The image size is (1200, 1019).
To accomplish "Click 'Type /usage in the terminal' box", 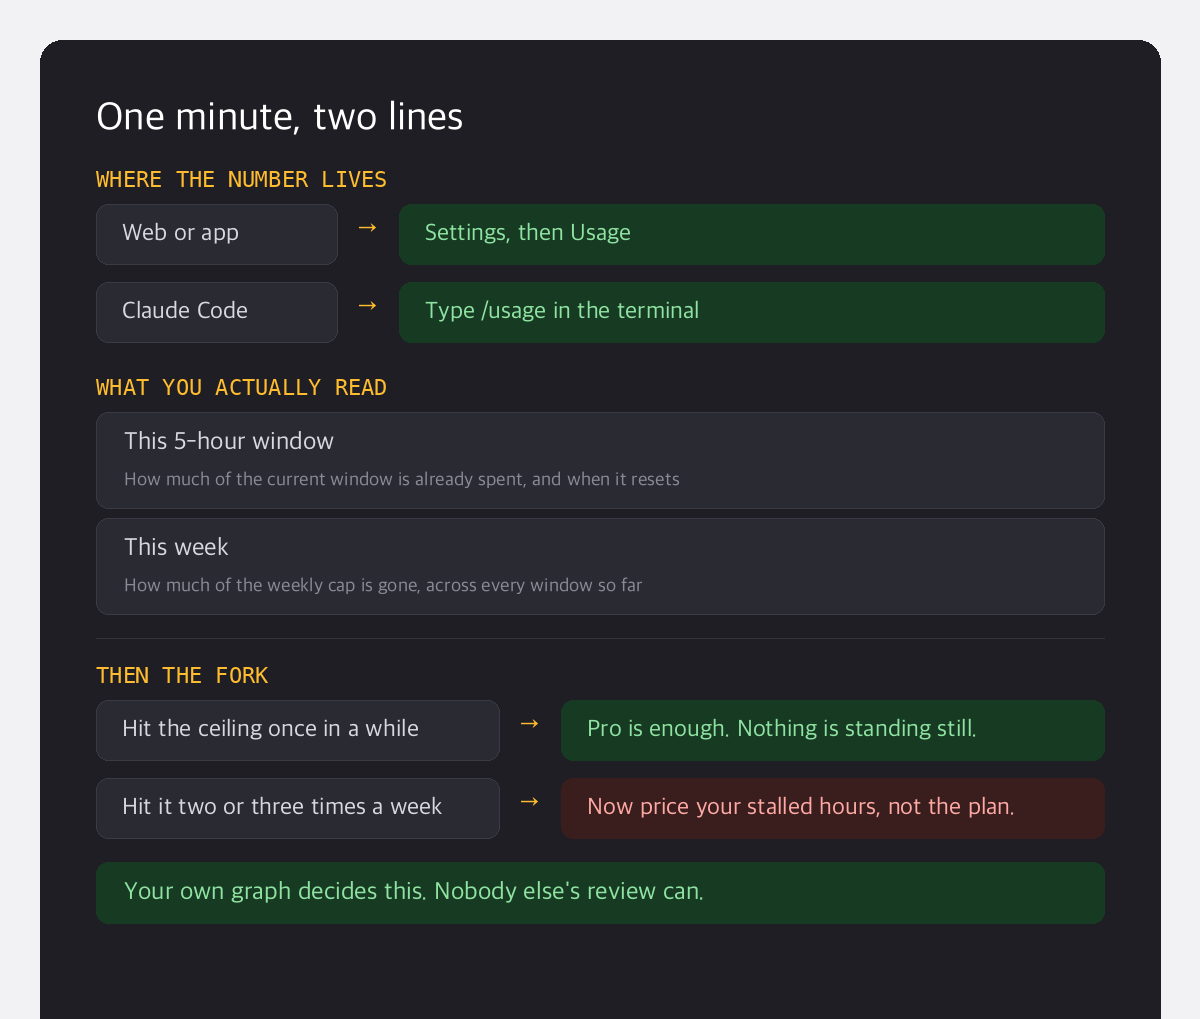I will (752, 312).
